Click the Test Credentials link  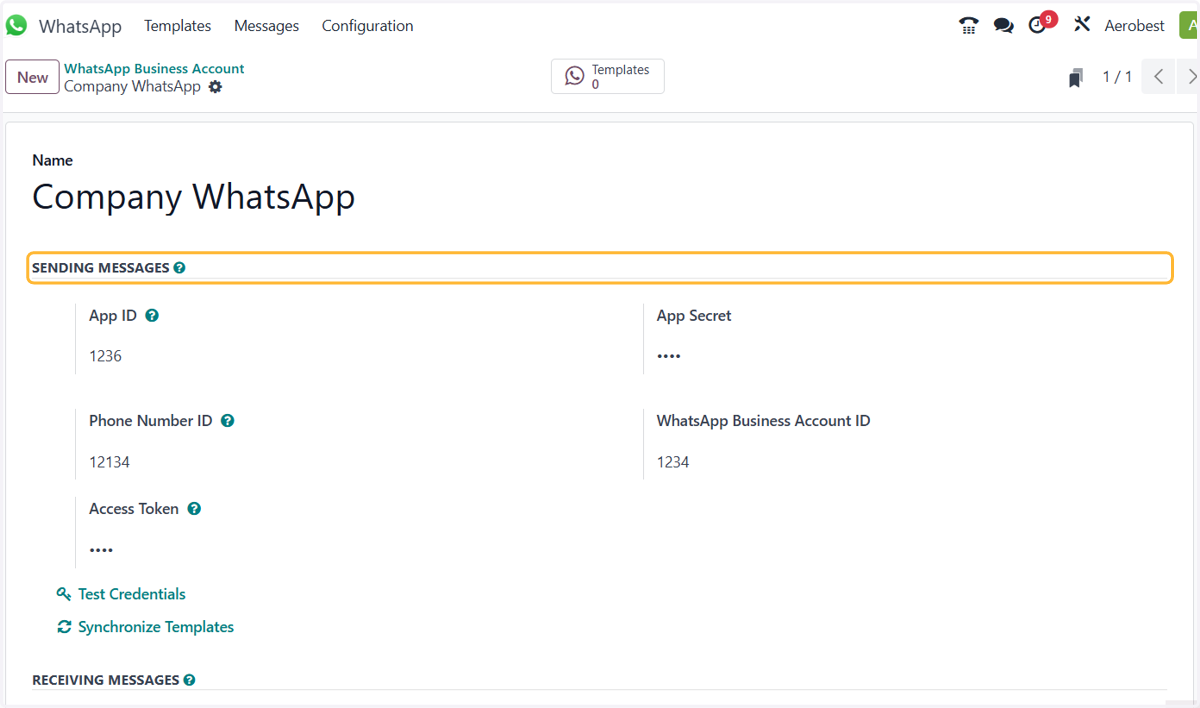point(132,594)
